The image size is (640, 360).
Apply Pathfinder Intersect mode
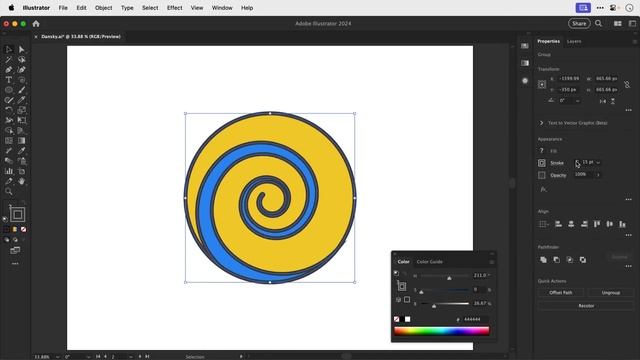point(569,260)
